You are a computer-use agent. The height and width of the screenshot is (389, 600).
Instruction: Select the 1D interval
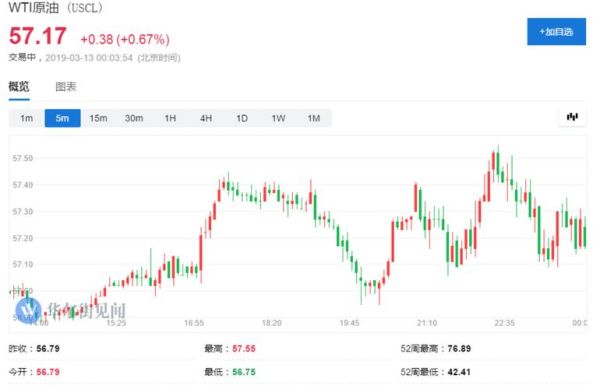(x=242, y=118)
